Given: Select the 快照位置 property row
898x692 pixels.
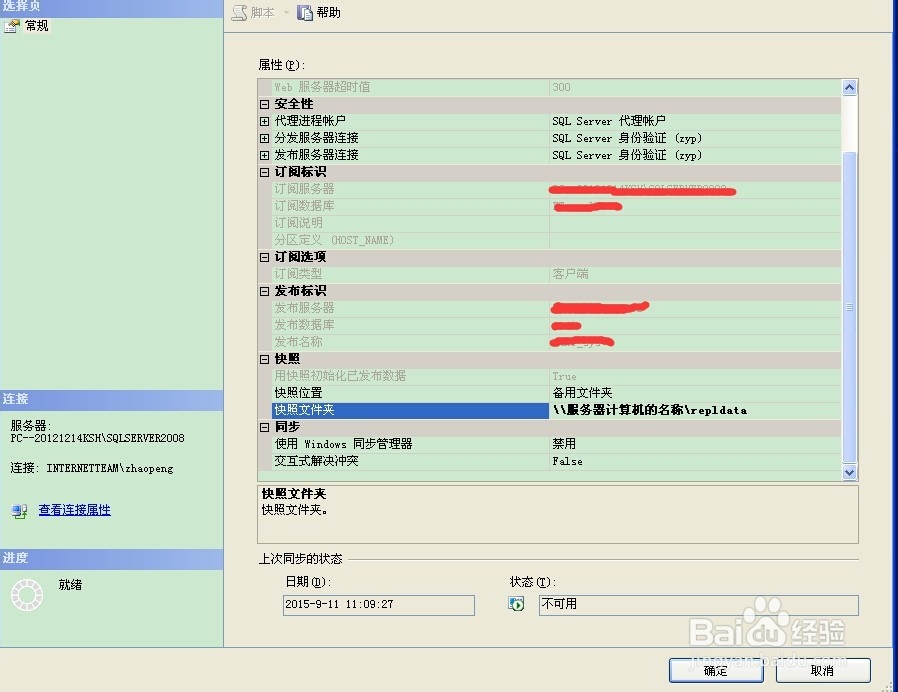Looking at the screenshot, I should tap(557, 393).
